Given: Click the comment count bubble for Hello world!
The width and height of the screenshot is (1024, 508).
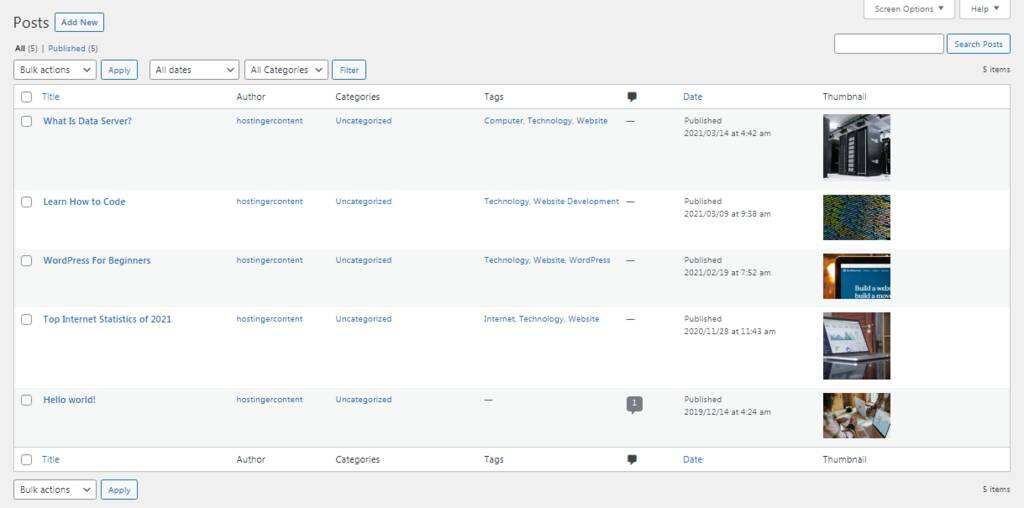Looking at the screenshot, I should pos(634,403).
